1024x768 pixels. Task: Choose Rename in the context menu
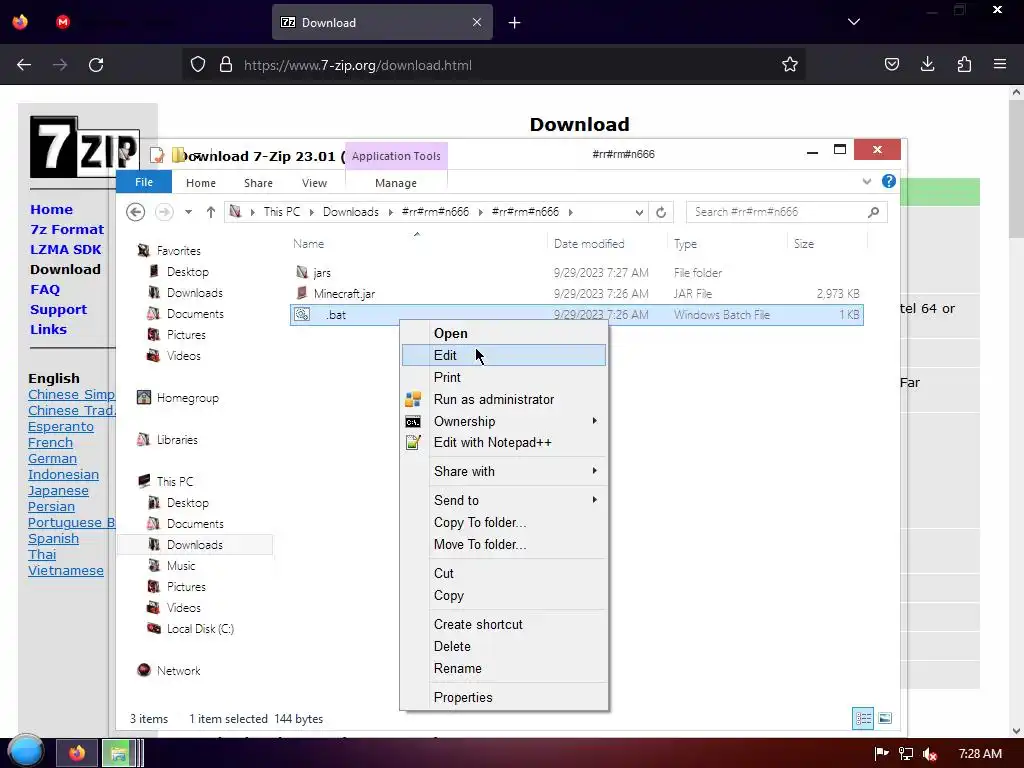click(x=504, y=668)
